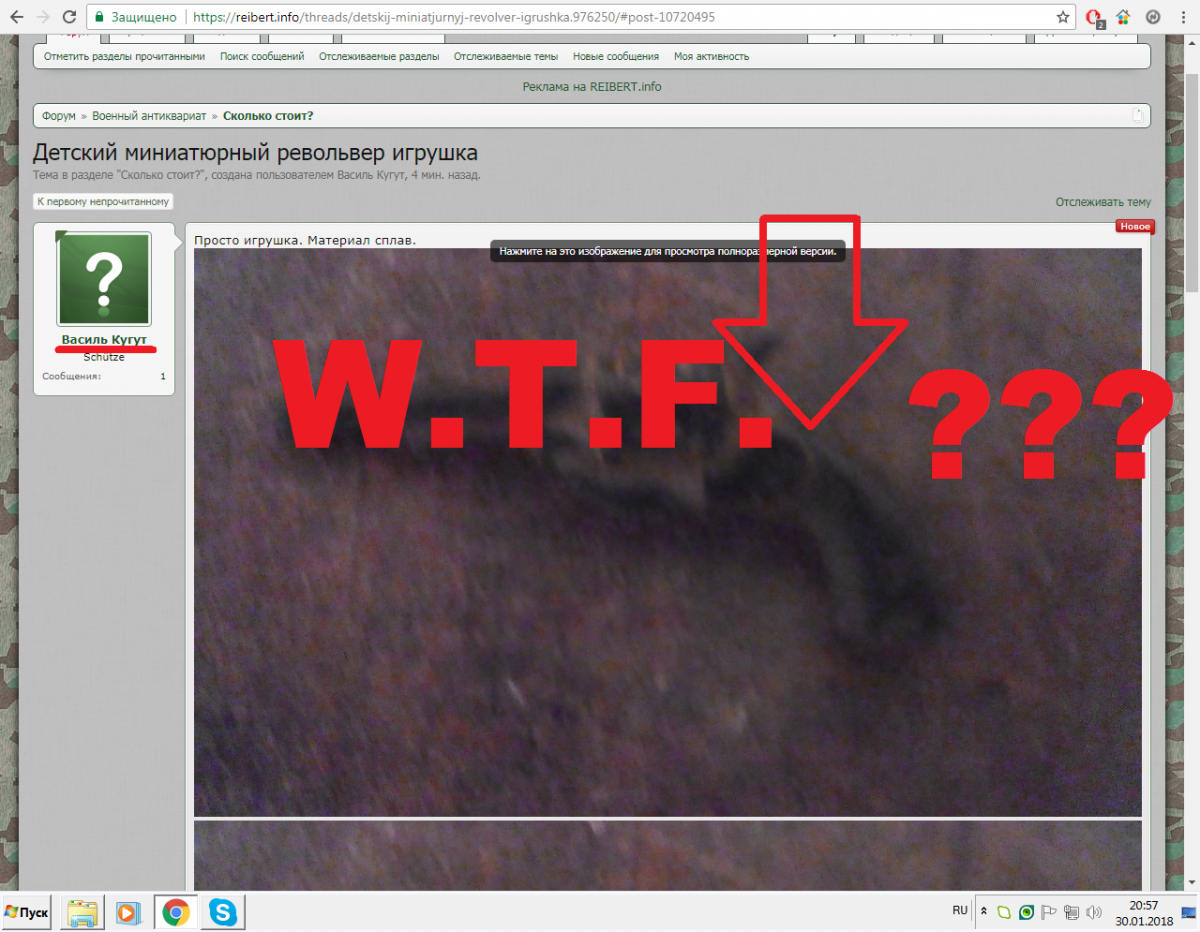Go to 'Отслеживаемые разделы'
Viewport: 1200px width, 932px height.
tap(379, 57)
